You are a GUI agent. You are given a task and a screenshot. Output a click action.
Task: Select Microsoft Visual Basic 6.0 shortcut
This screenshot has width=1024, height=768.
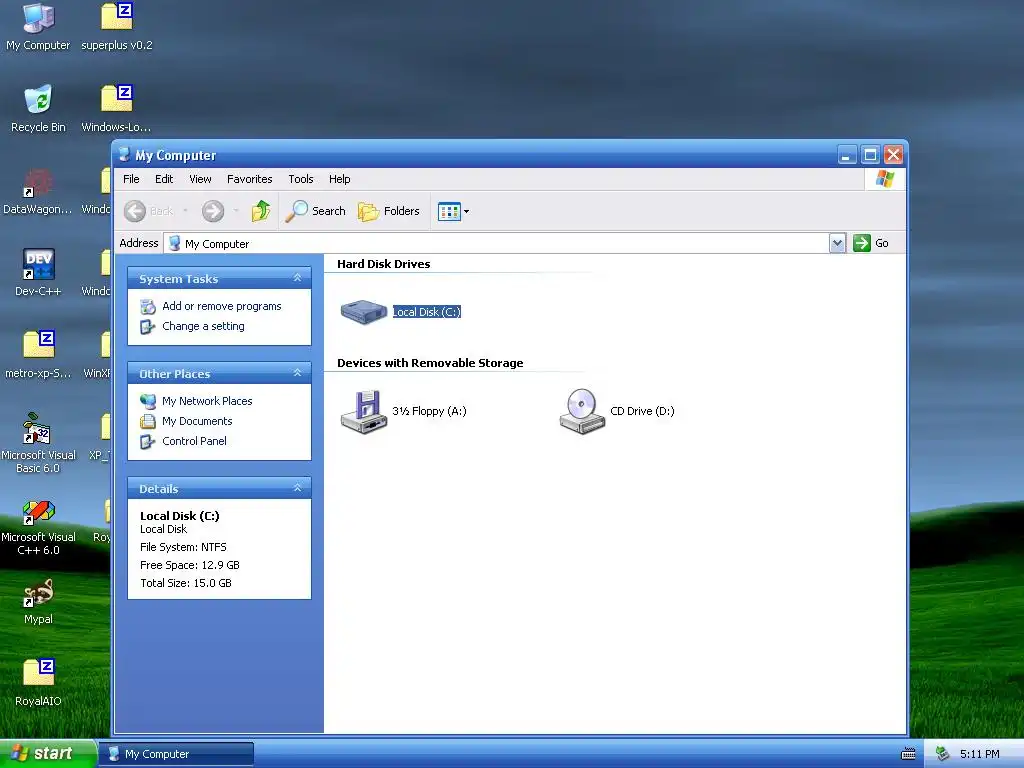38,443
